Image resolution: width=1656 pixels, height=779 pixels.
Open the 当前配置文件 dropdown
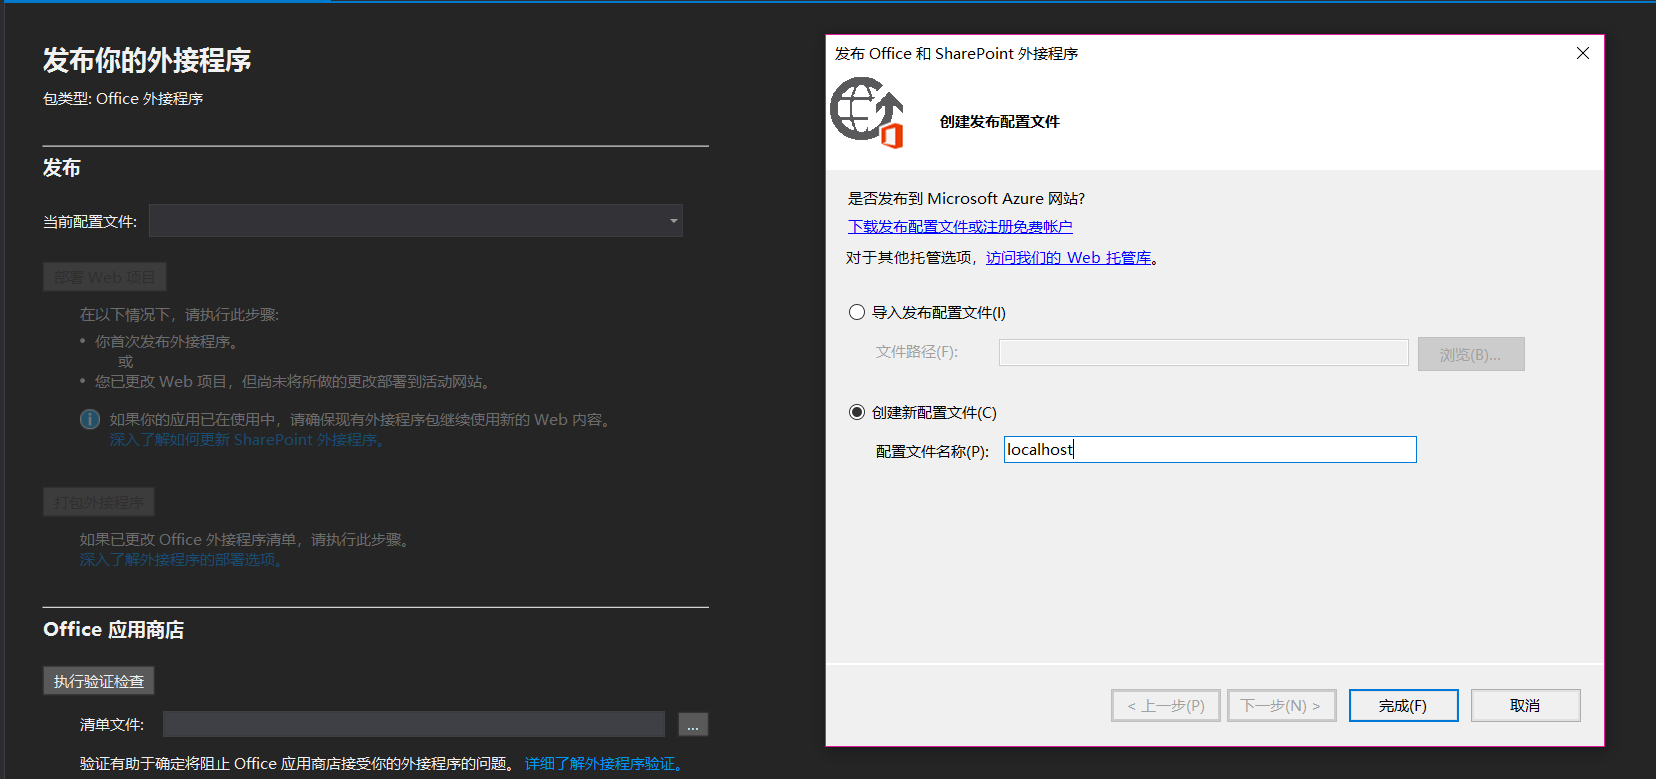pyautogui.click(x=415, y=221)
